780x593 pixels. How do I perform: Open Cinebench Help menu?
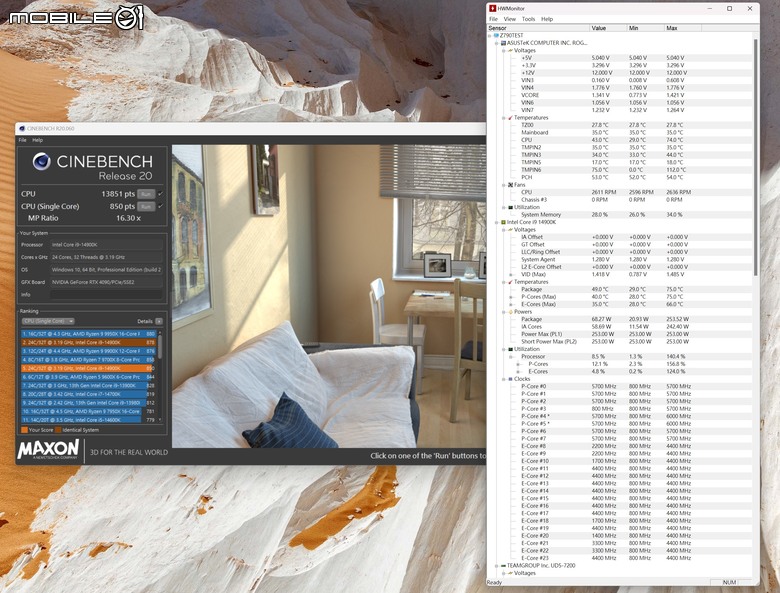(38, 140)
